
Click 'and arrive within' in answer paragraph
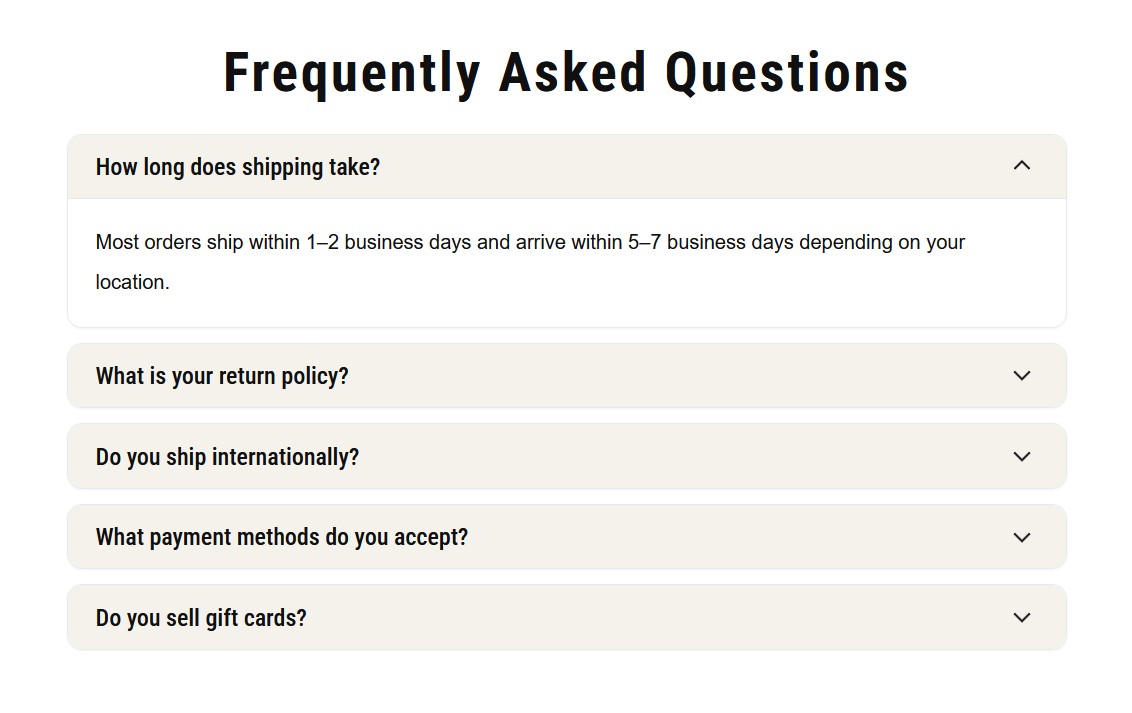[549, 242]
